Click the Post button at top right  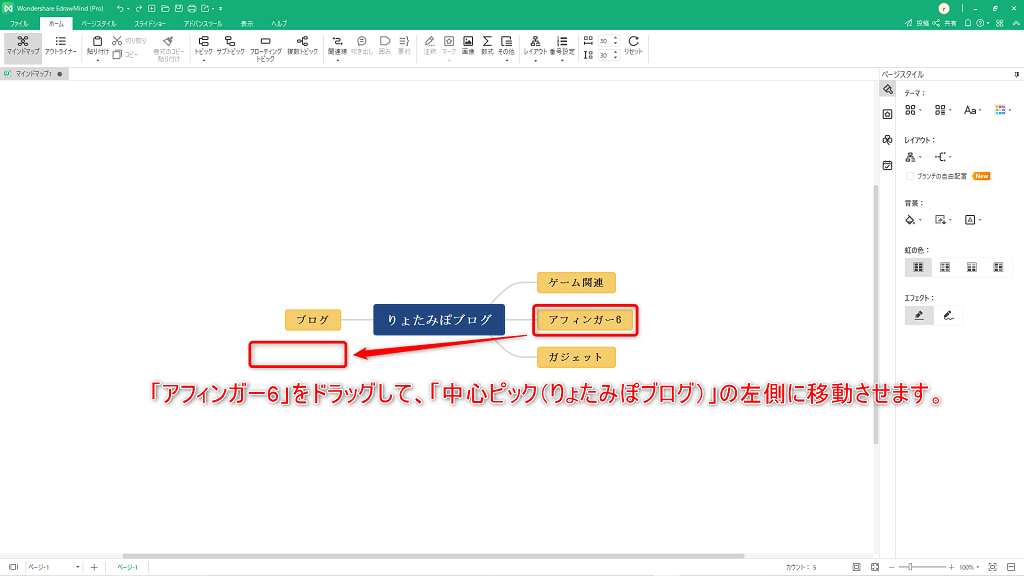[916, 23]
